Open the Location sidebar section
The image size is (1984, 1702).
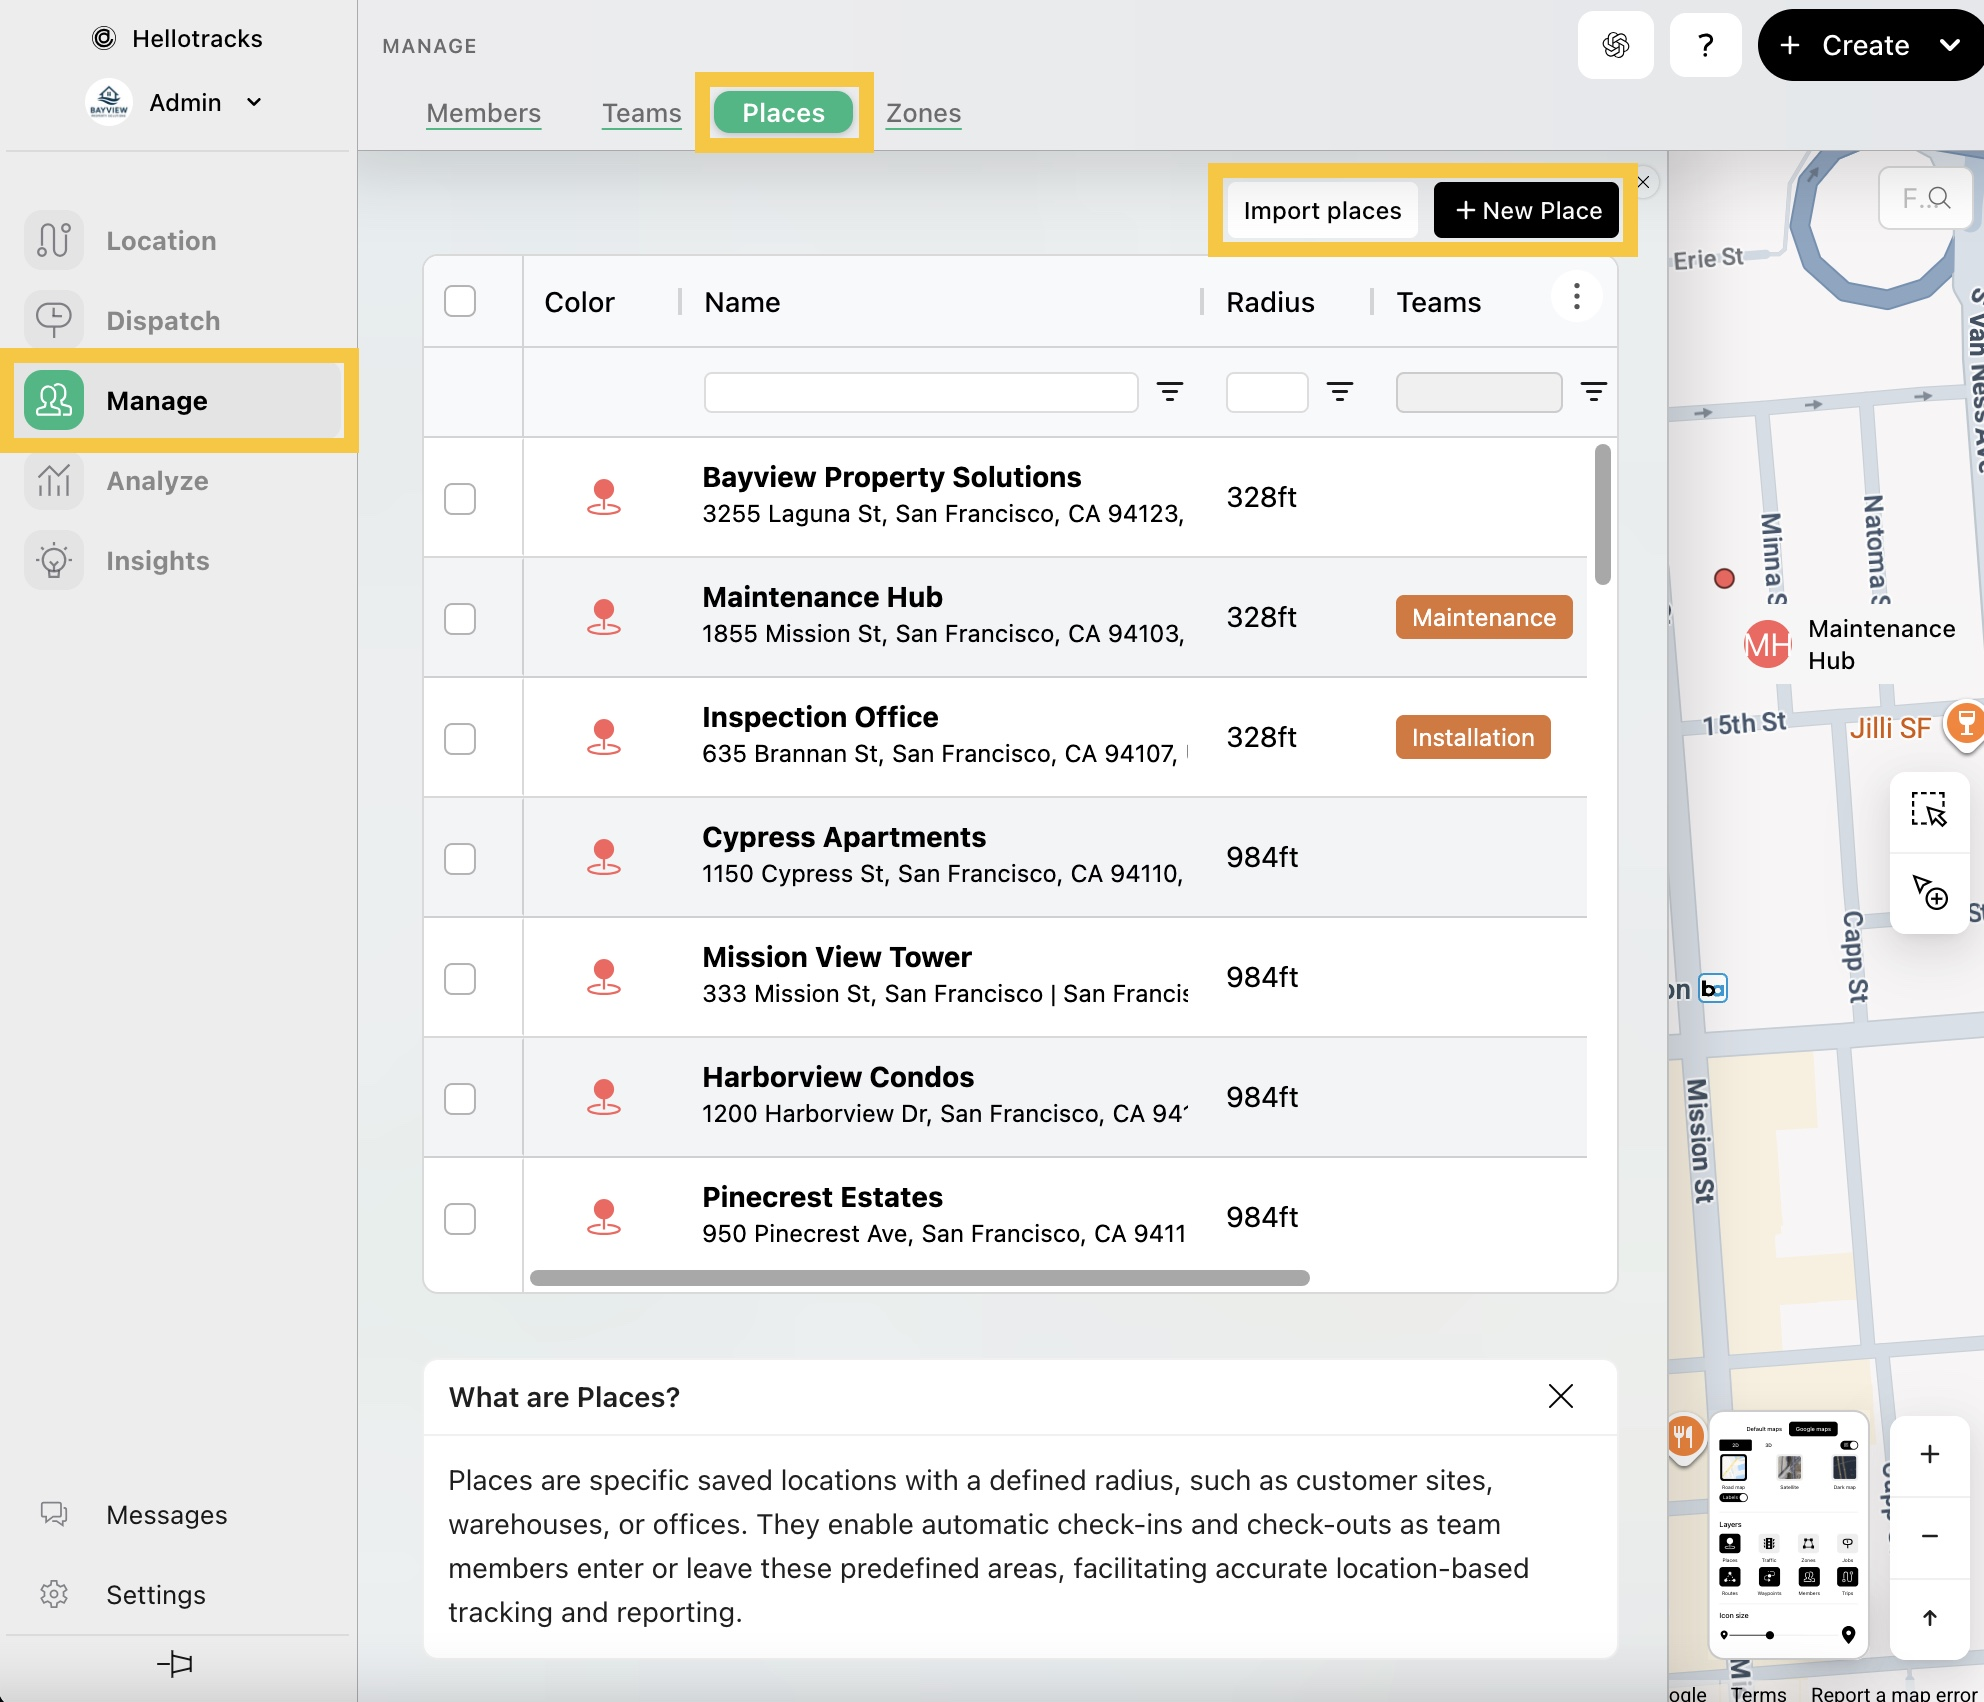pyautogui.click(x=160, y=241)
